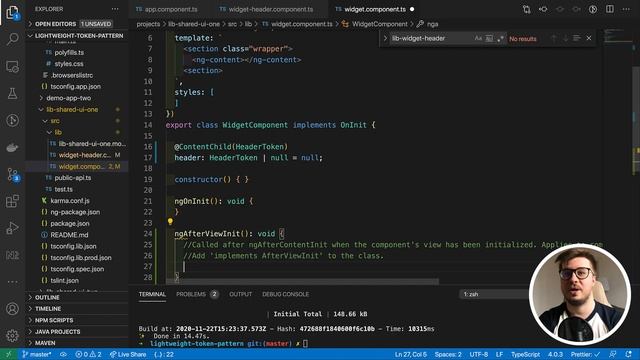The image size is (640, 360).
Task: Open the Testing flask view
Action: click(x=13, y=93)
